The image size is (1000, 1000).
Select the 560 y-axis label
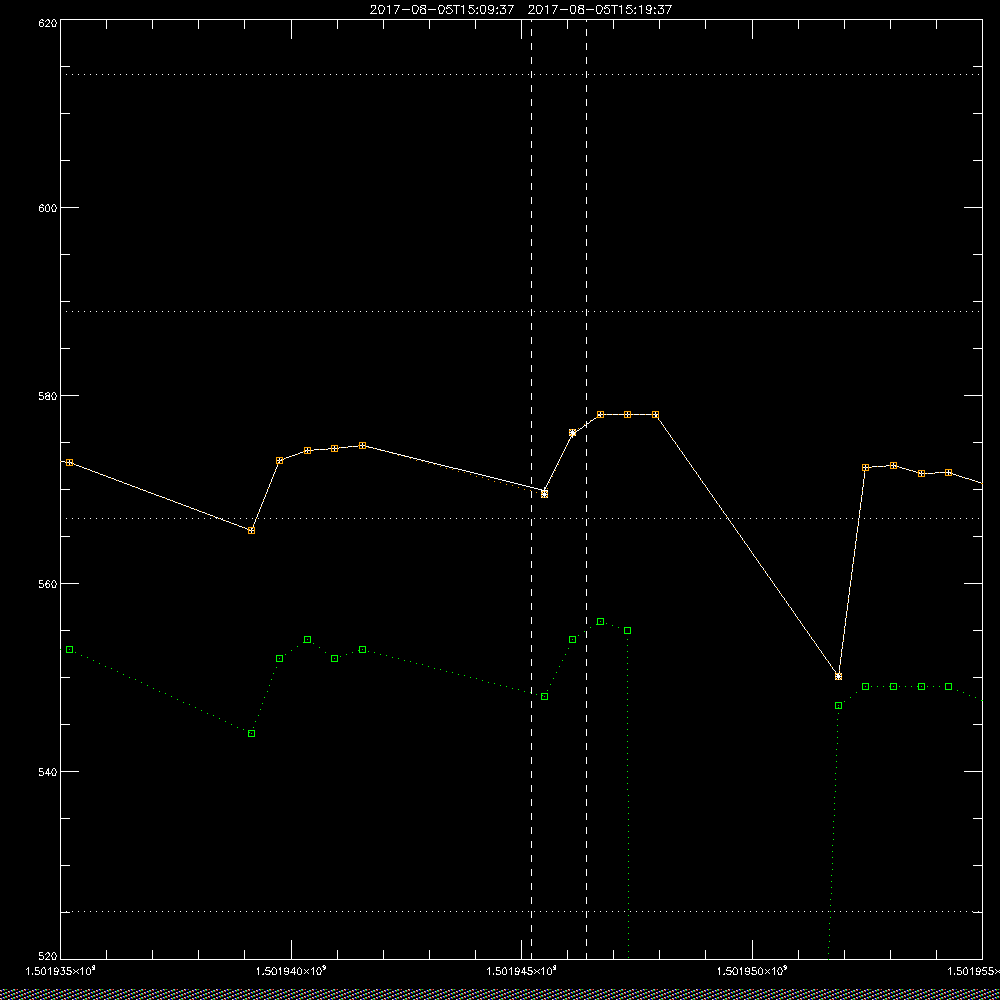tap(48, 584)
